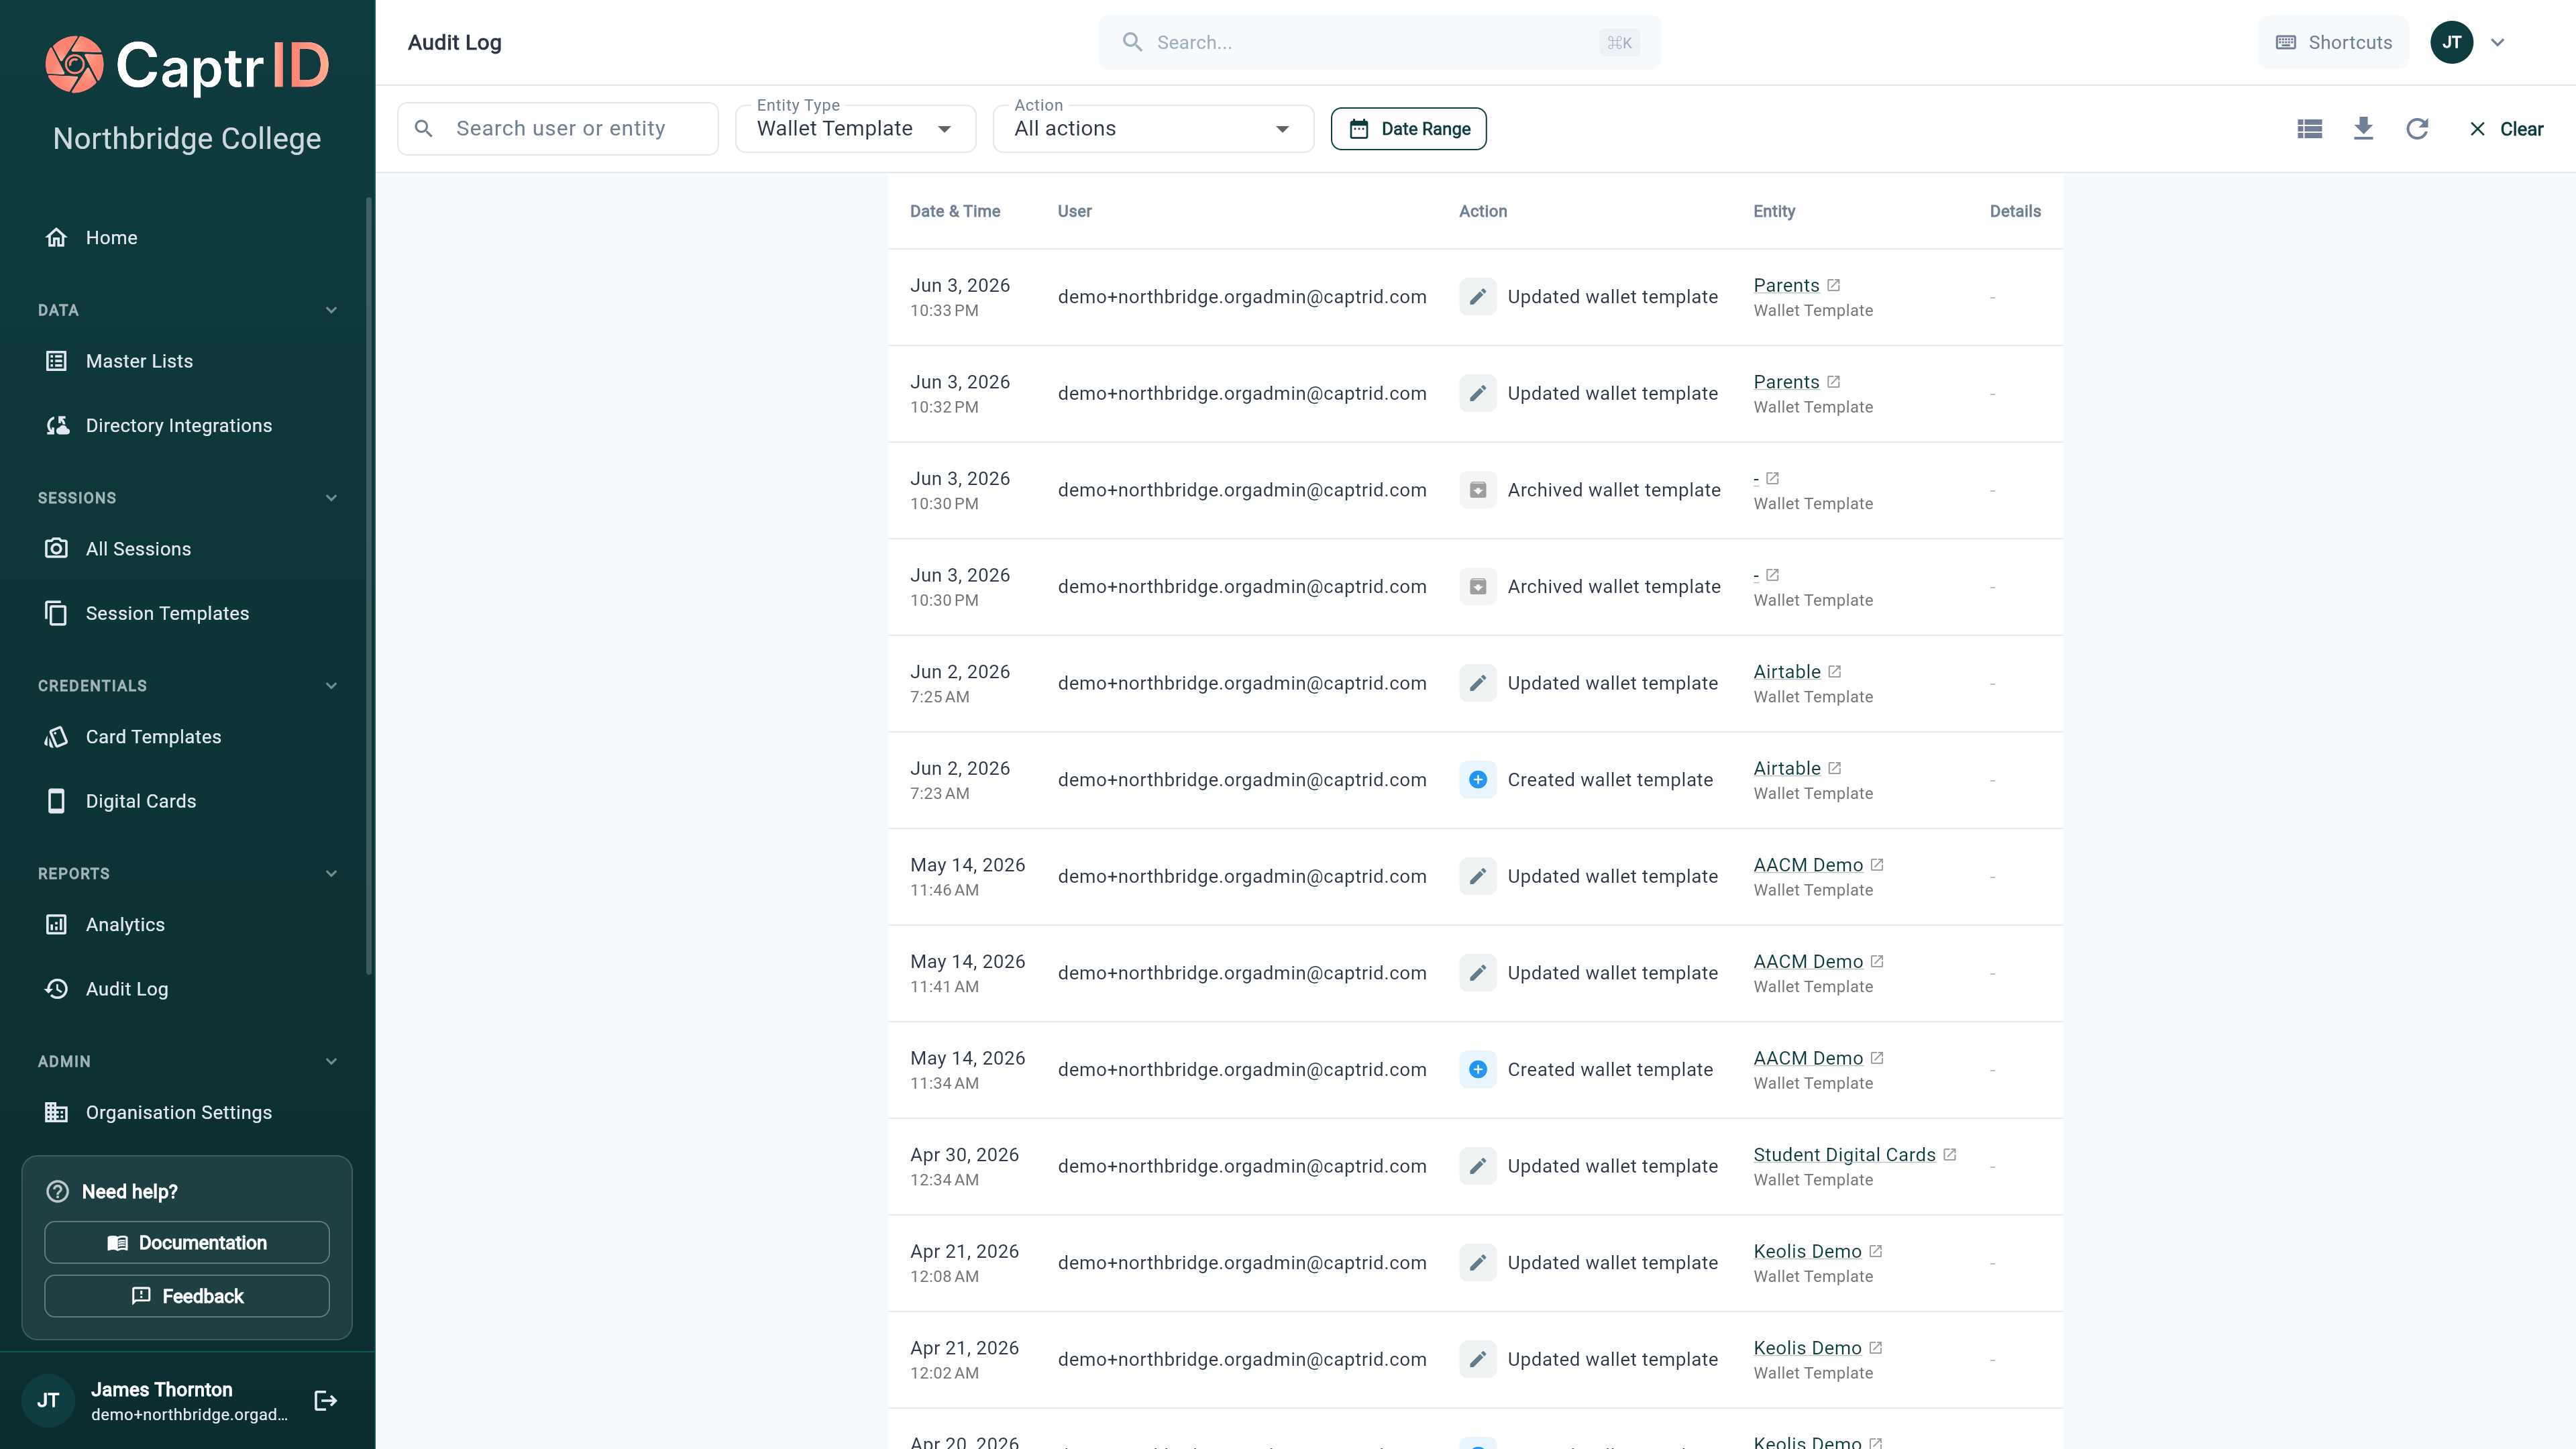Click the Search user or entity field
Viewport: 2576px width, 1449px height.
558,128
